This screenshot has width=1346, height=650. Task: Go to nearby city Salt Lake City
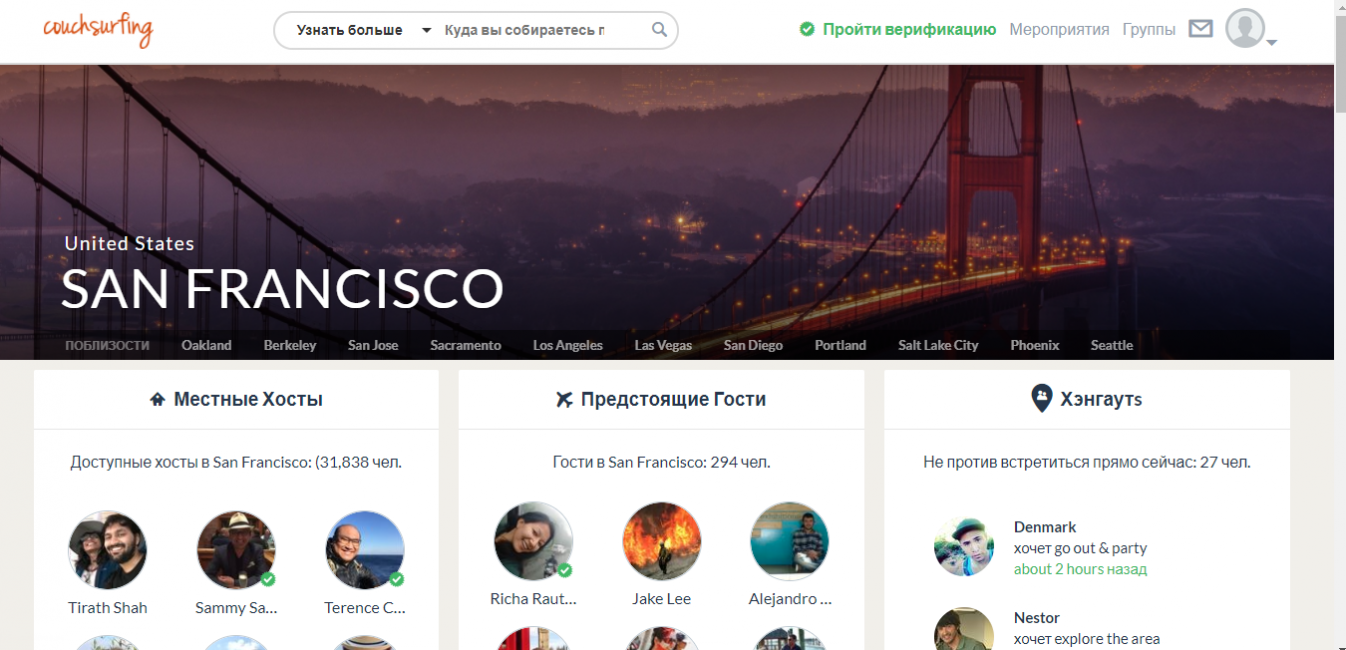(x=938, y=345)
